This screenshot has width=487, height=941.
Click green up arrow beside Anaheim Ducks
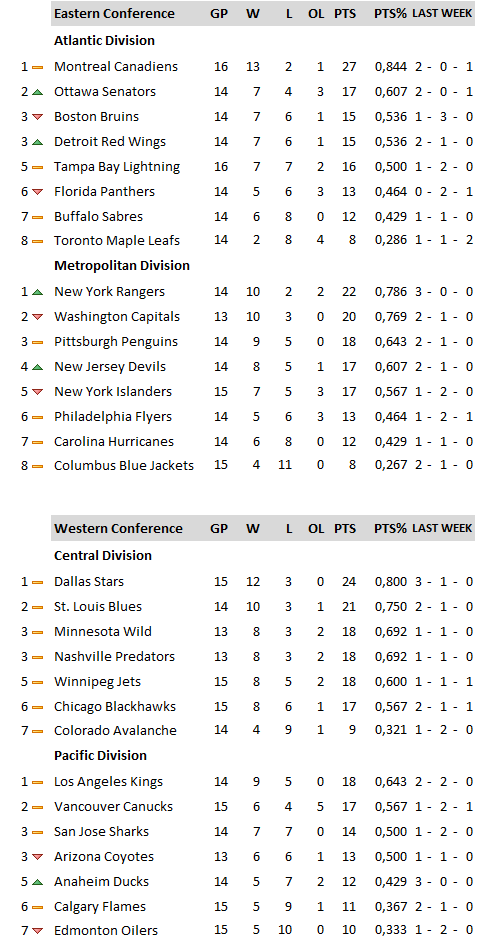pos(37,882)
